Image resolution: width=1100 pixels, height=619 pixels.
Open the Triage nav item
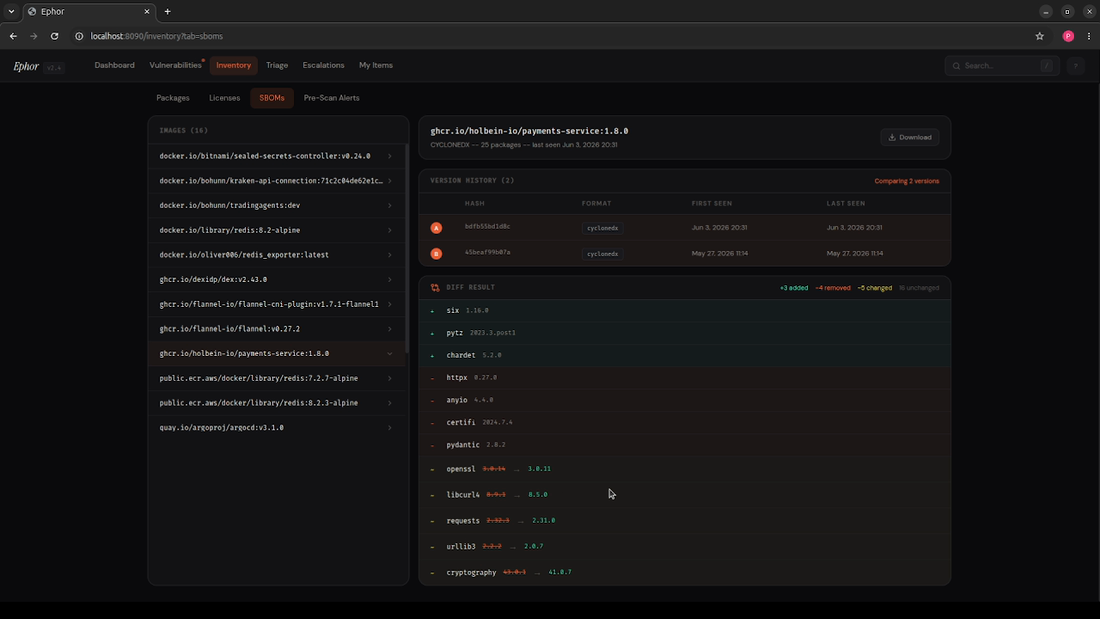click(x=277, y=65)
